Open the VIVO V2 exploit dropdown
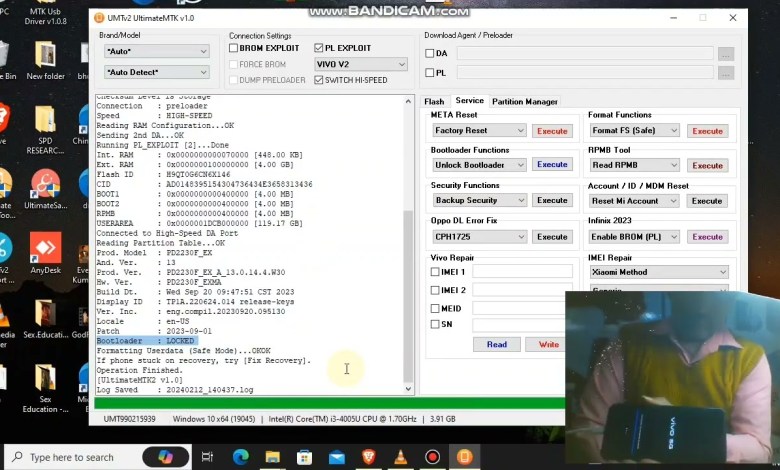This screenshot has width=780, height=470. (x=360, y=64)
